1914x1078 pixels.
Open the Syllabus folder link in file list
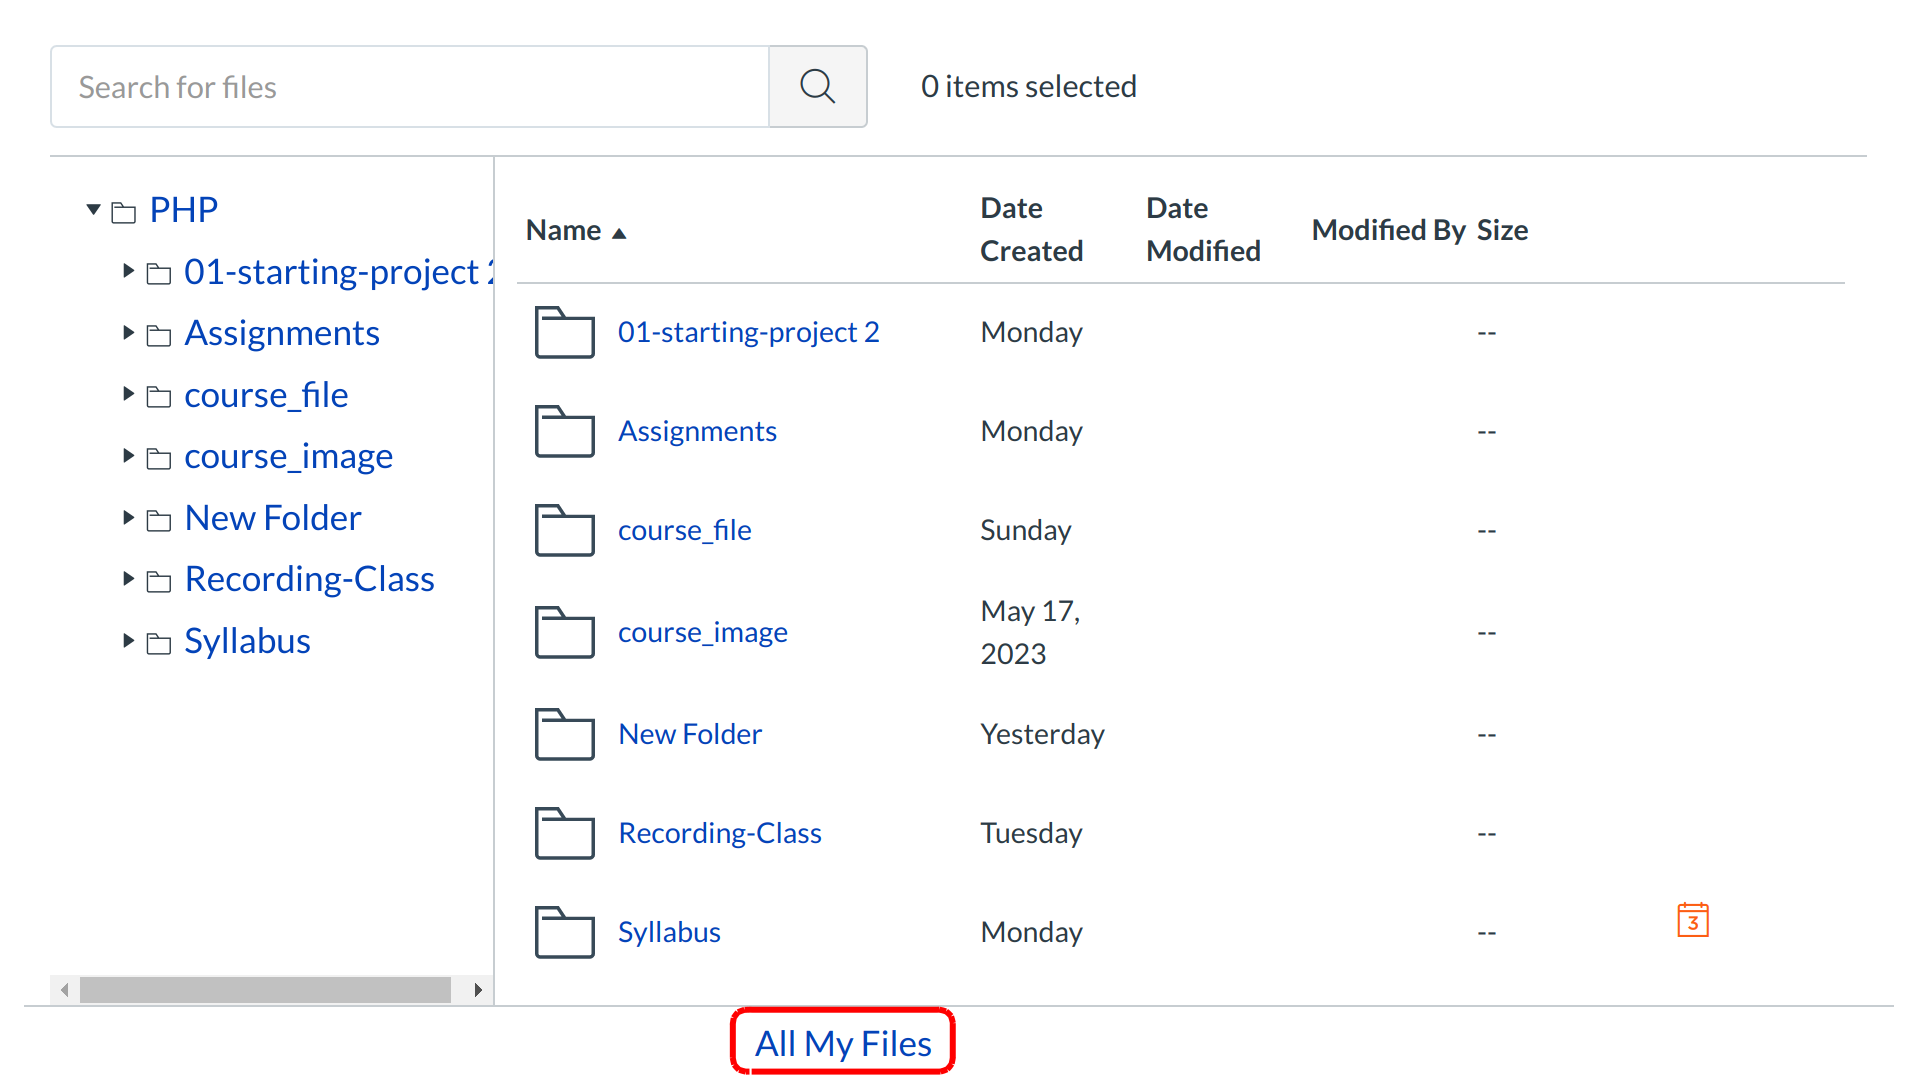point(668,932)
